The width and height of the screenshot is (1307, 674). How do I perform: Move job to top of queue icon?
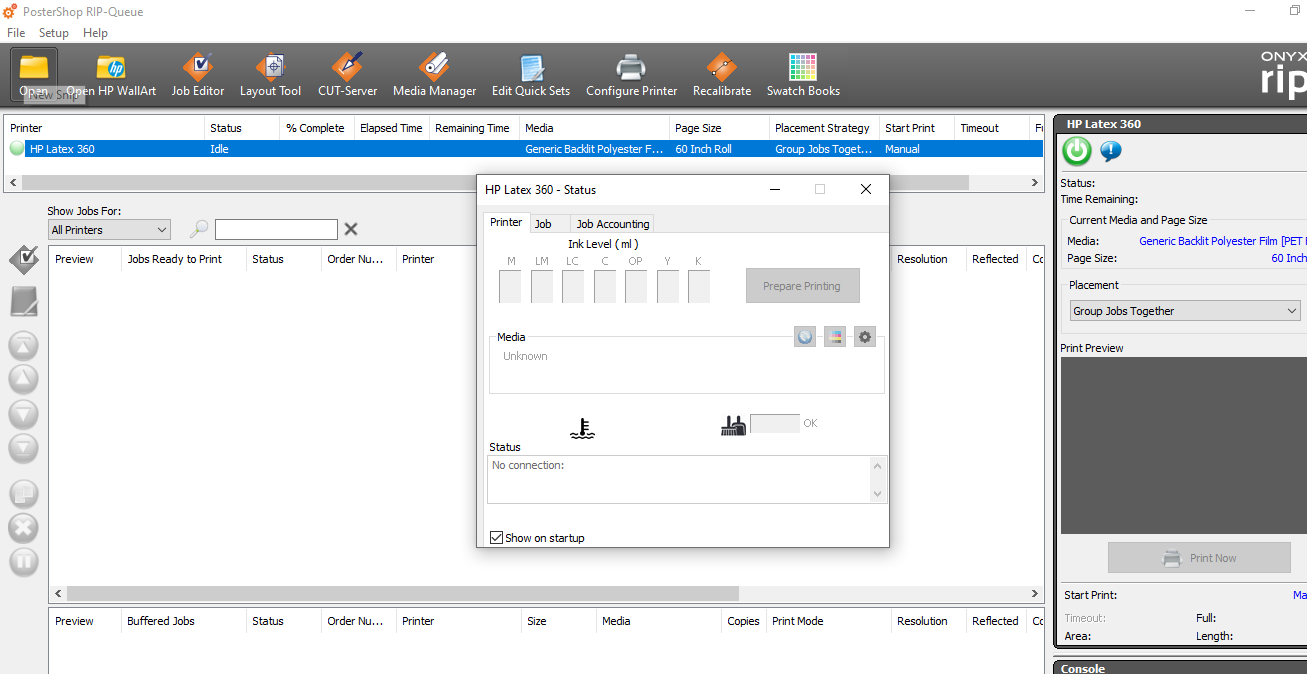[x=23, y=346]
